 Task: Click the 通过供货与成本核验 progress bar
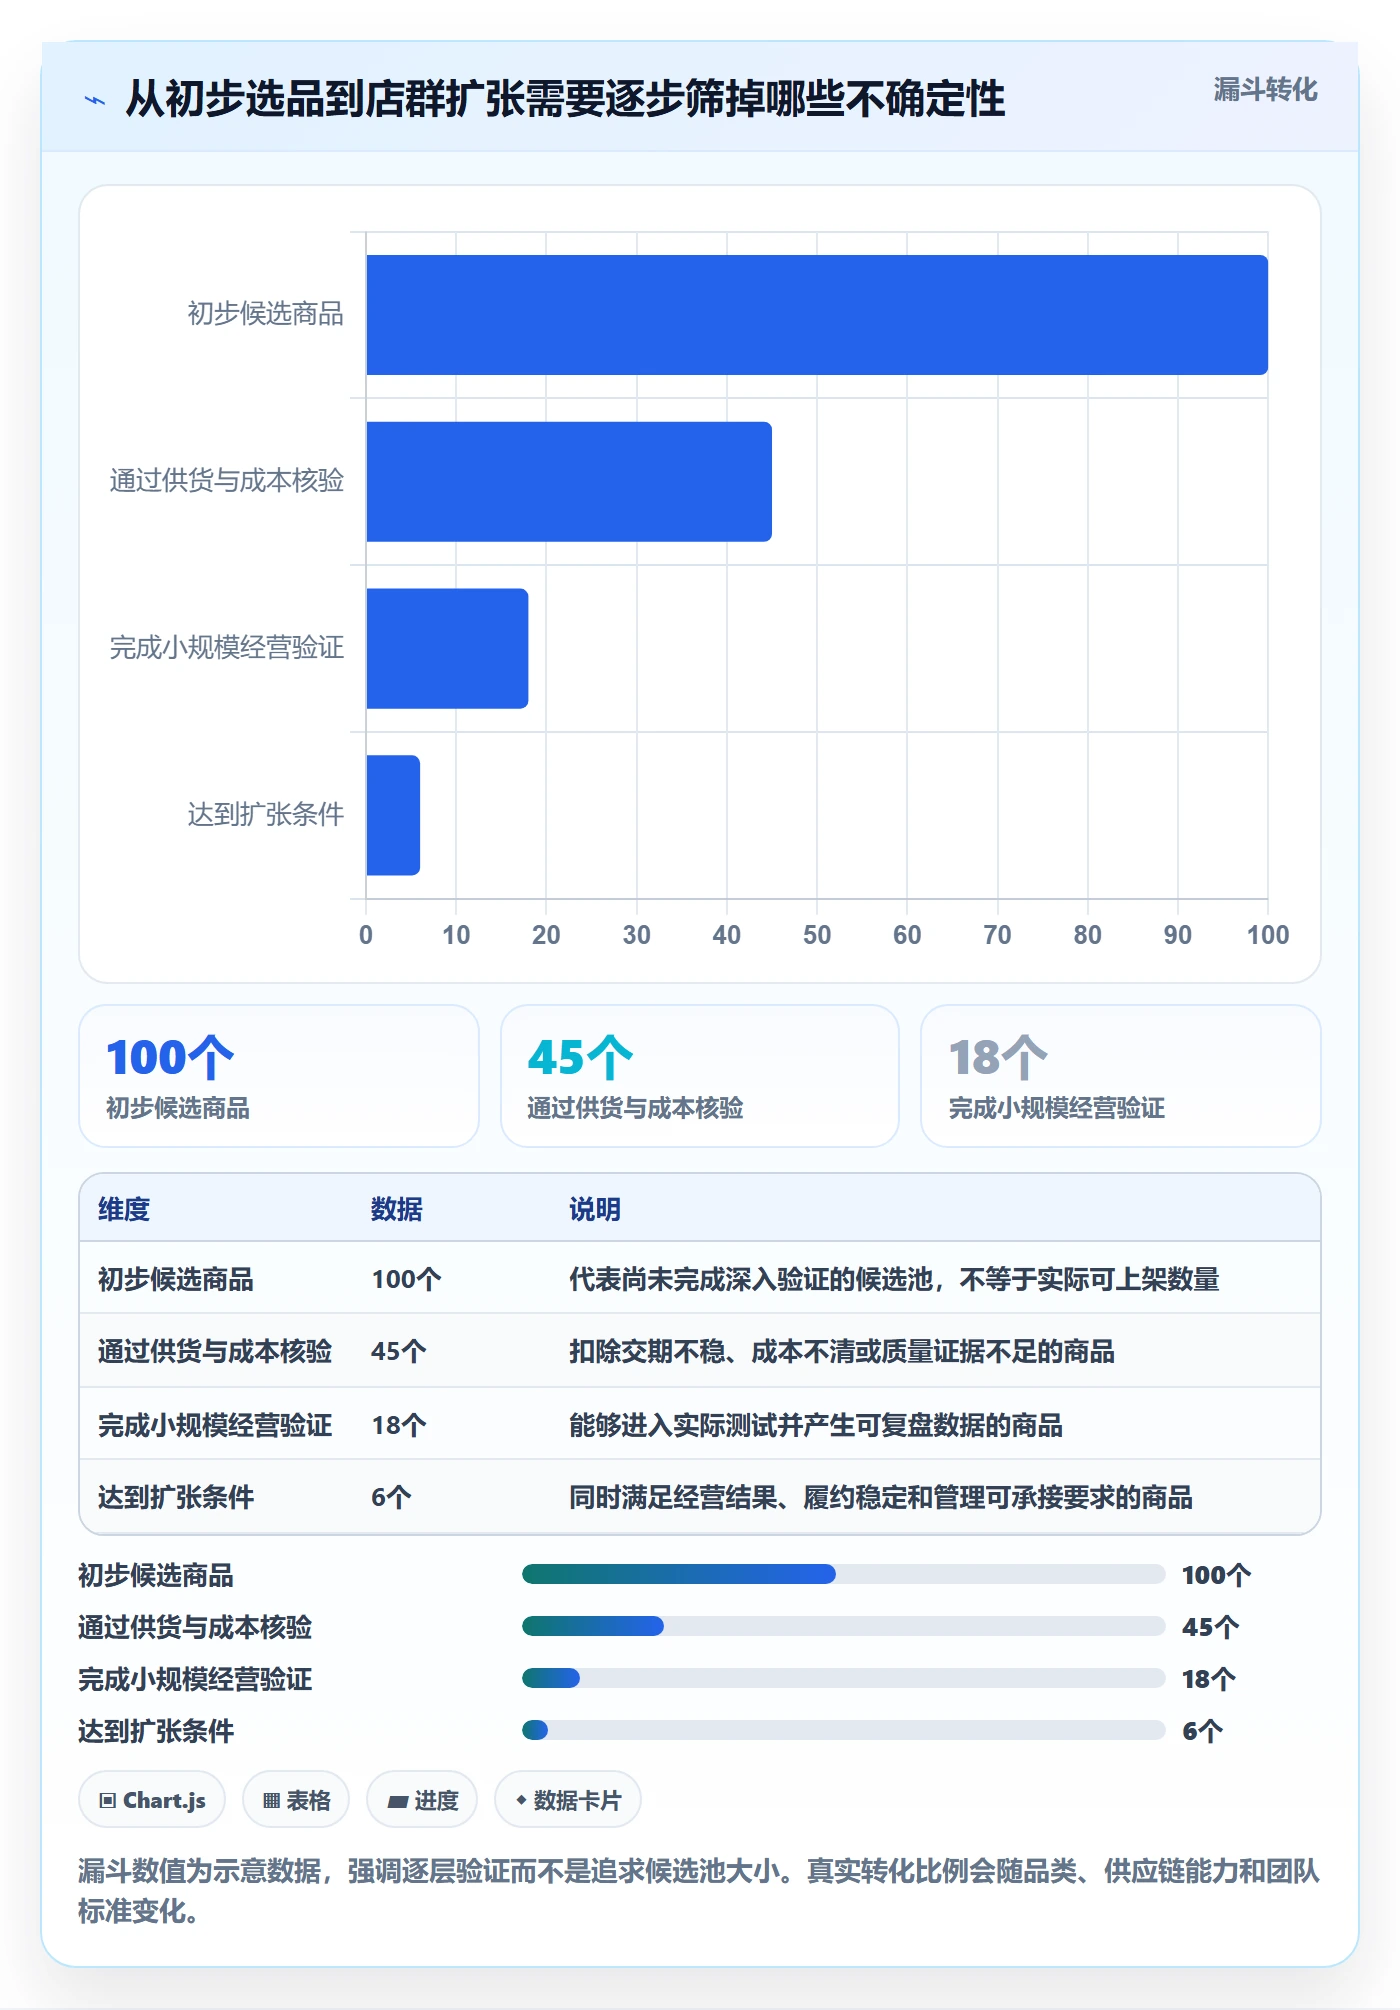[x=843, y=1626]
